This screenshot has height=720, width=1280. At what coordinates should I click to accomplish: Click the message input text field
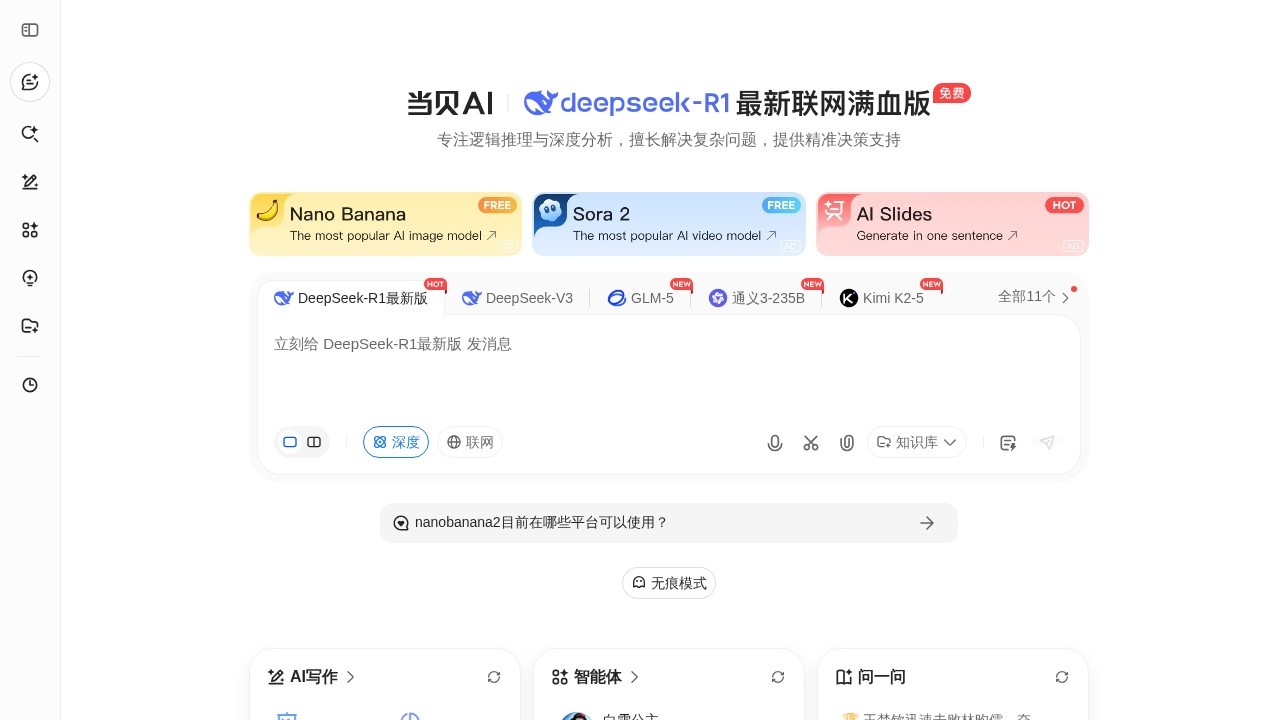(668, 370)
